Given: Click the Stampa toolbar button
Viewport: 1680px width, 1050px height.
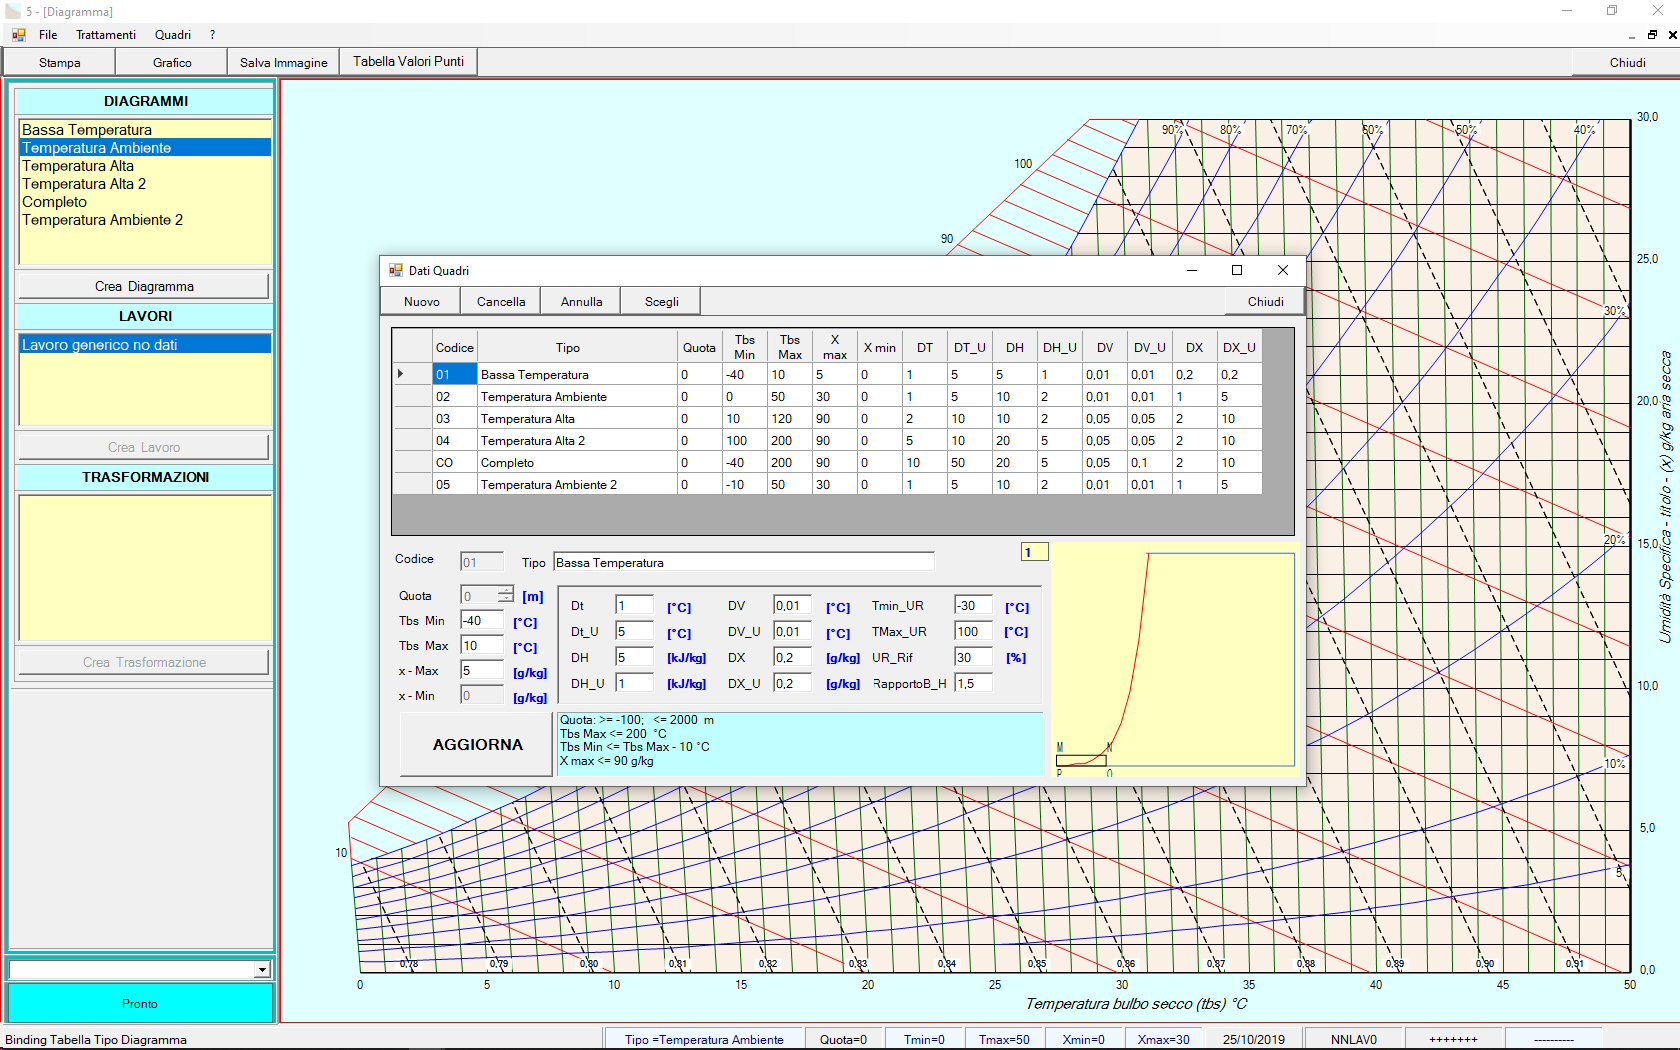Looking at the screenshot, I should [60, 62].
